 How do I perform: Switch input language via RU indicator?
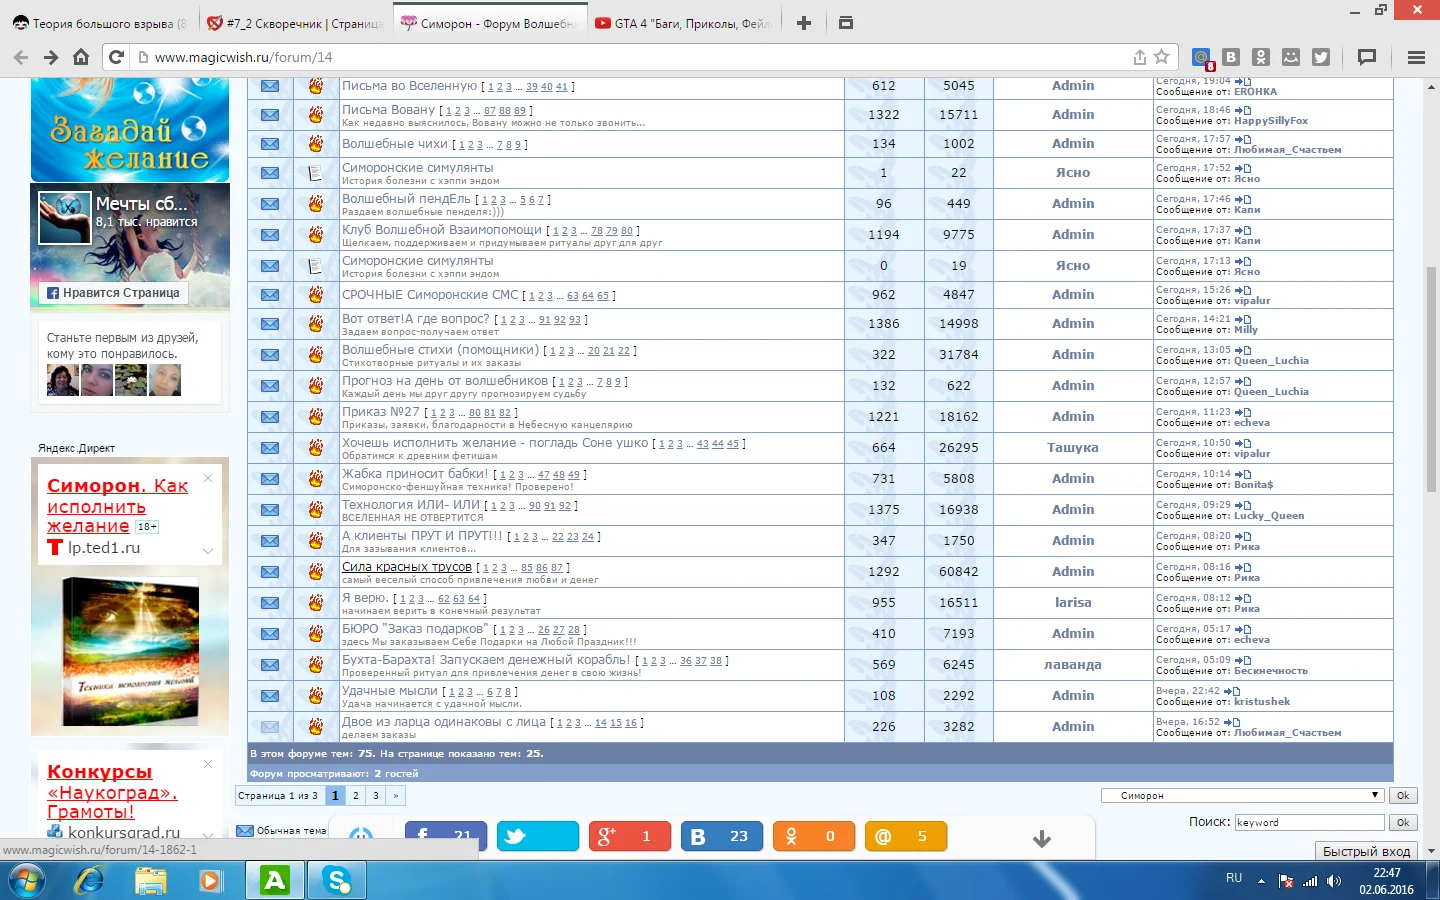click(1234, 878)
